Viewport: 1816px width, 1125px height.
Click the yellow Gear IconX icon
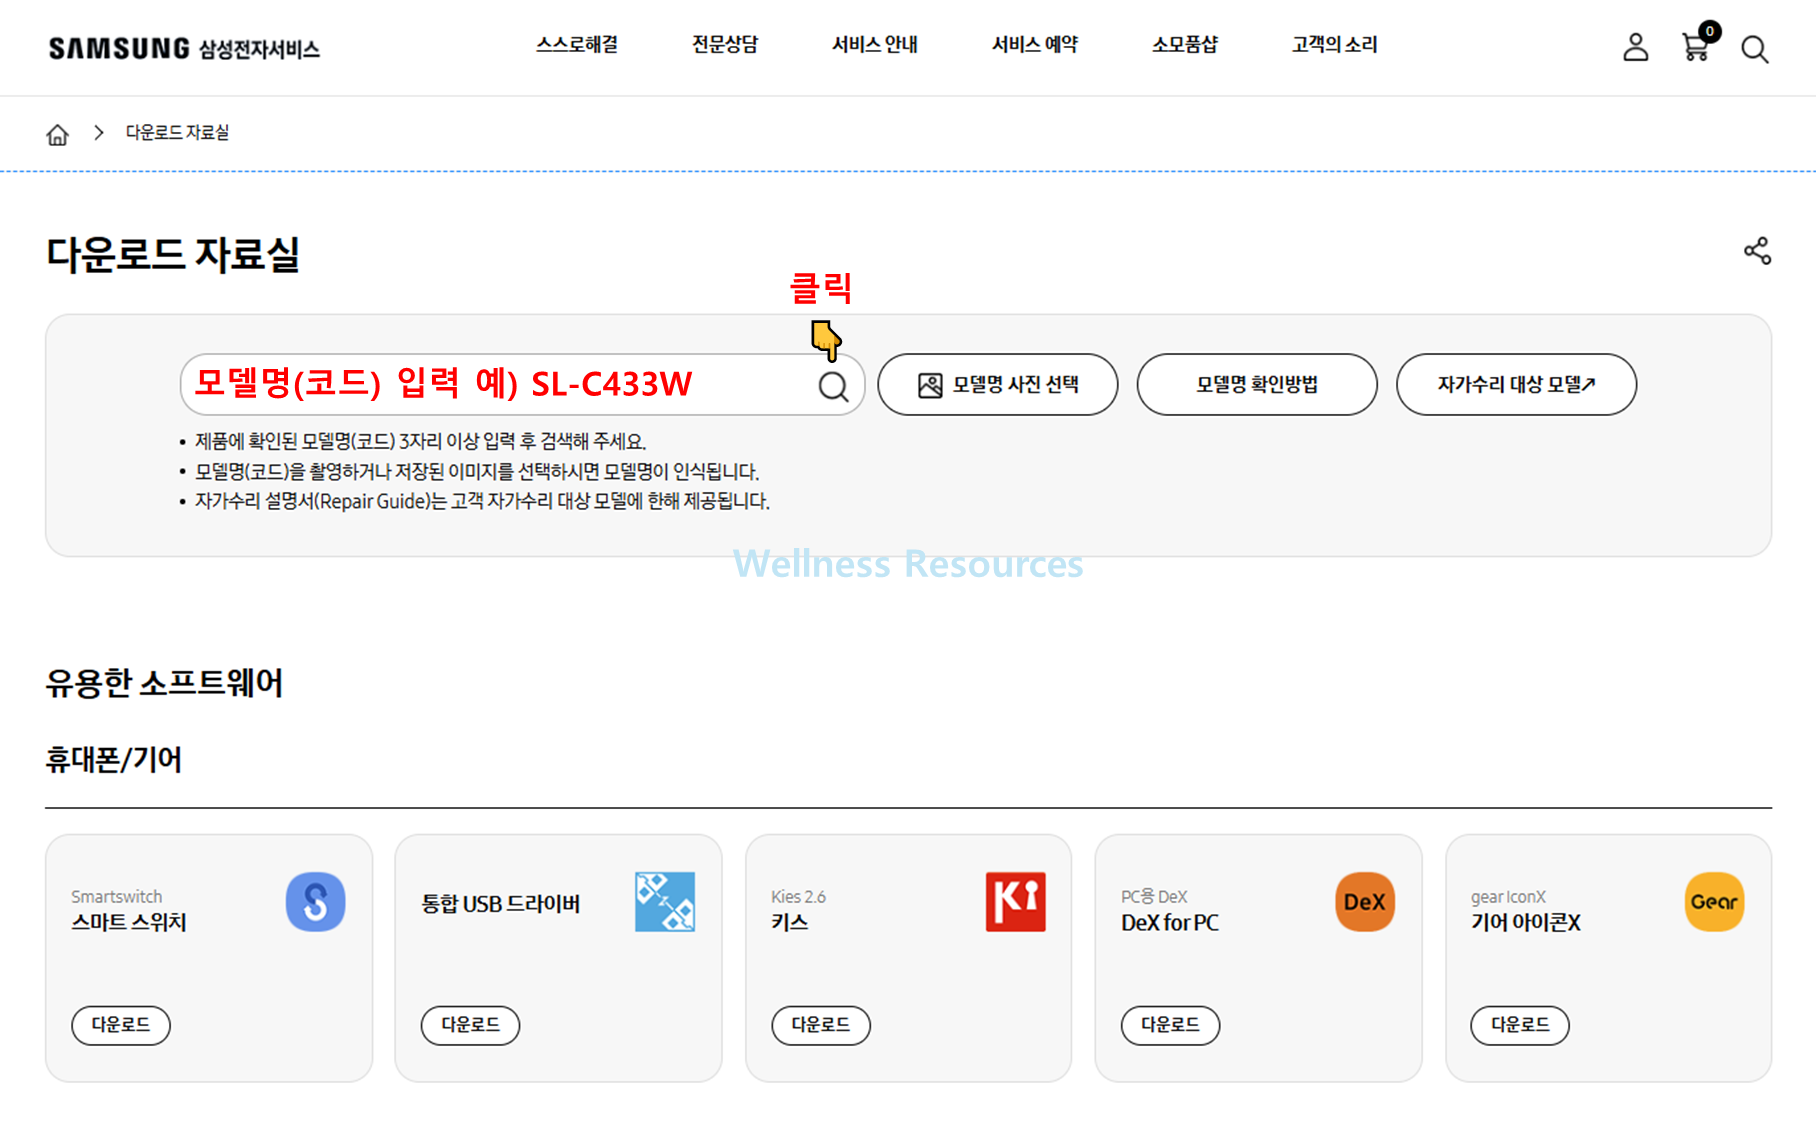tap(1714, 902)
